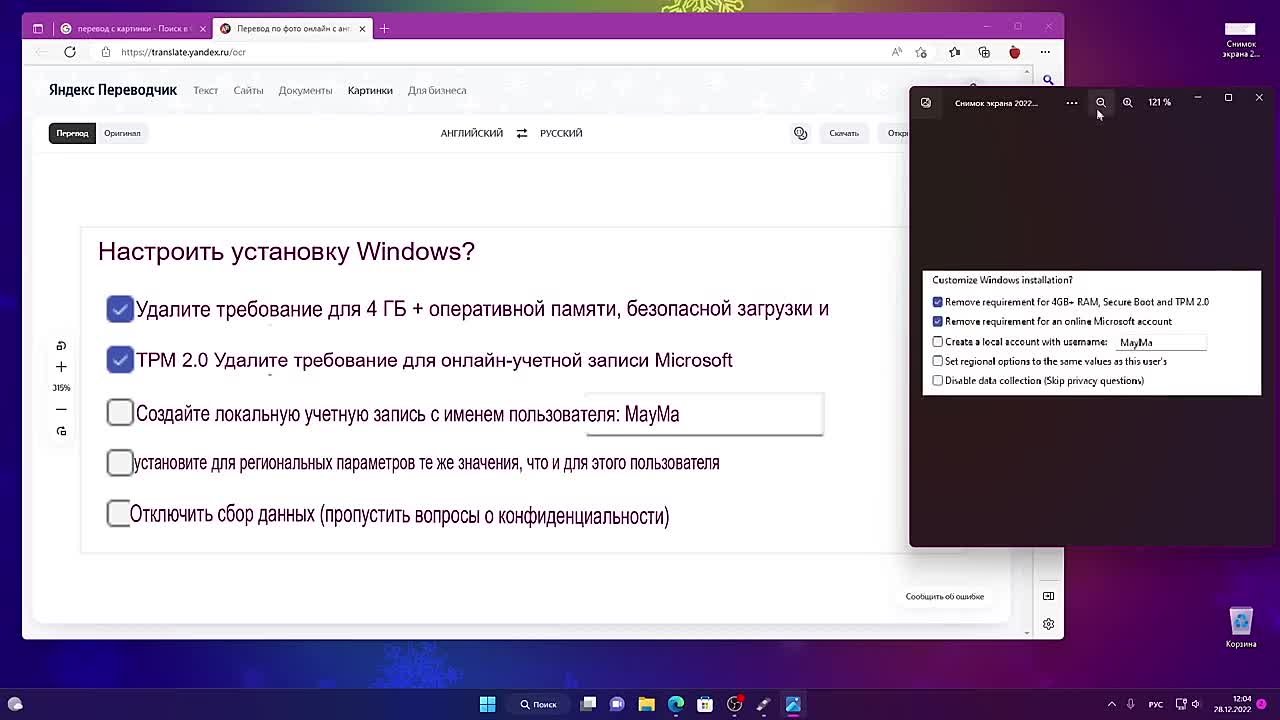Zoom in with the Photos viewer magnifier
This screenshot has width=1280, height=720.
point(1127,102)
